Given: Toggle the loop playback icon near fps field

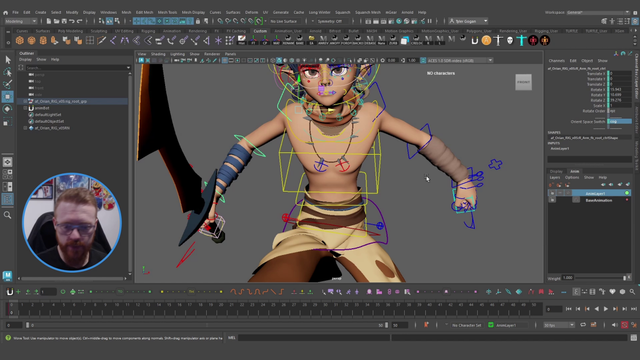Looking at the screenshot, I should click(583, 325).
